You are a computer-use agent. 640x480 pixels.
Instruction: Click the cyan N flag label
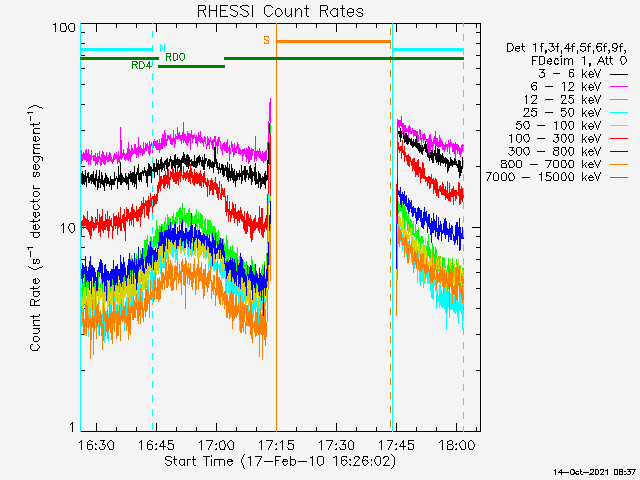(162, 47)
